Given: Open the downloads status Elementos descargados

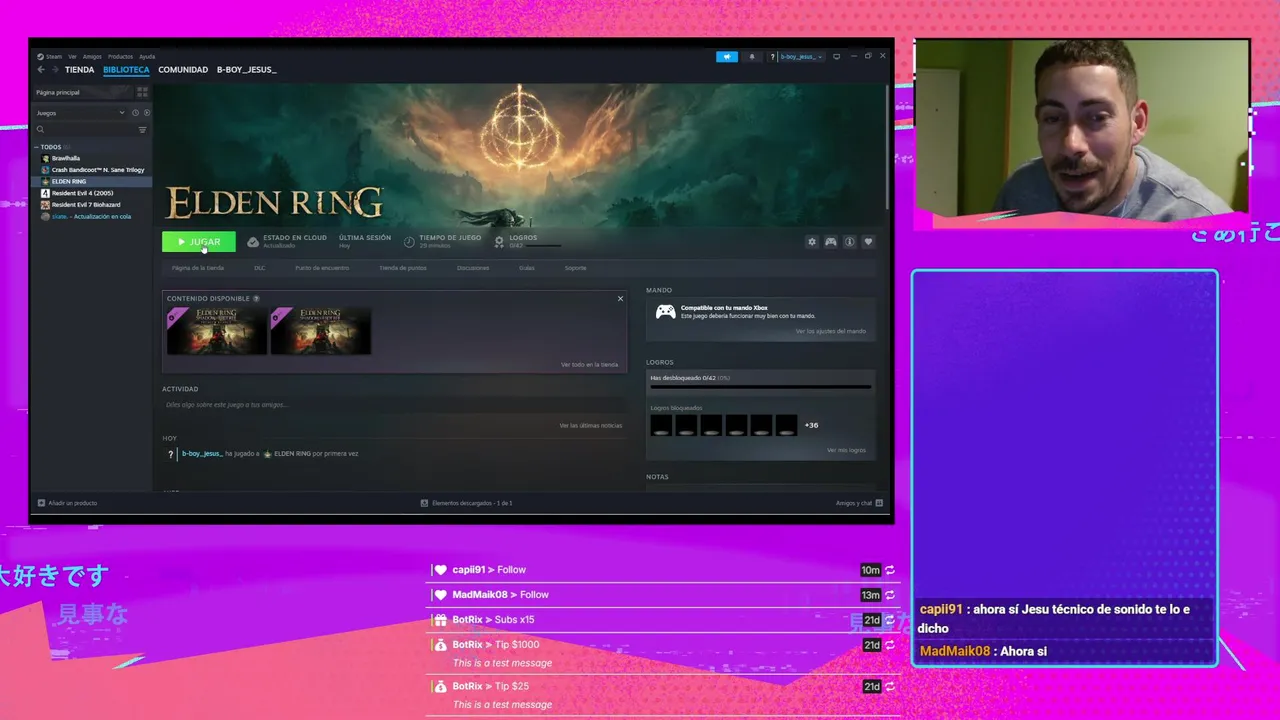Looking at the screenshot, I should click(466, 503).
